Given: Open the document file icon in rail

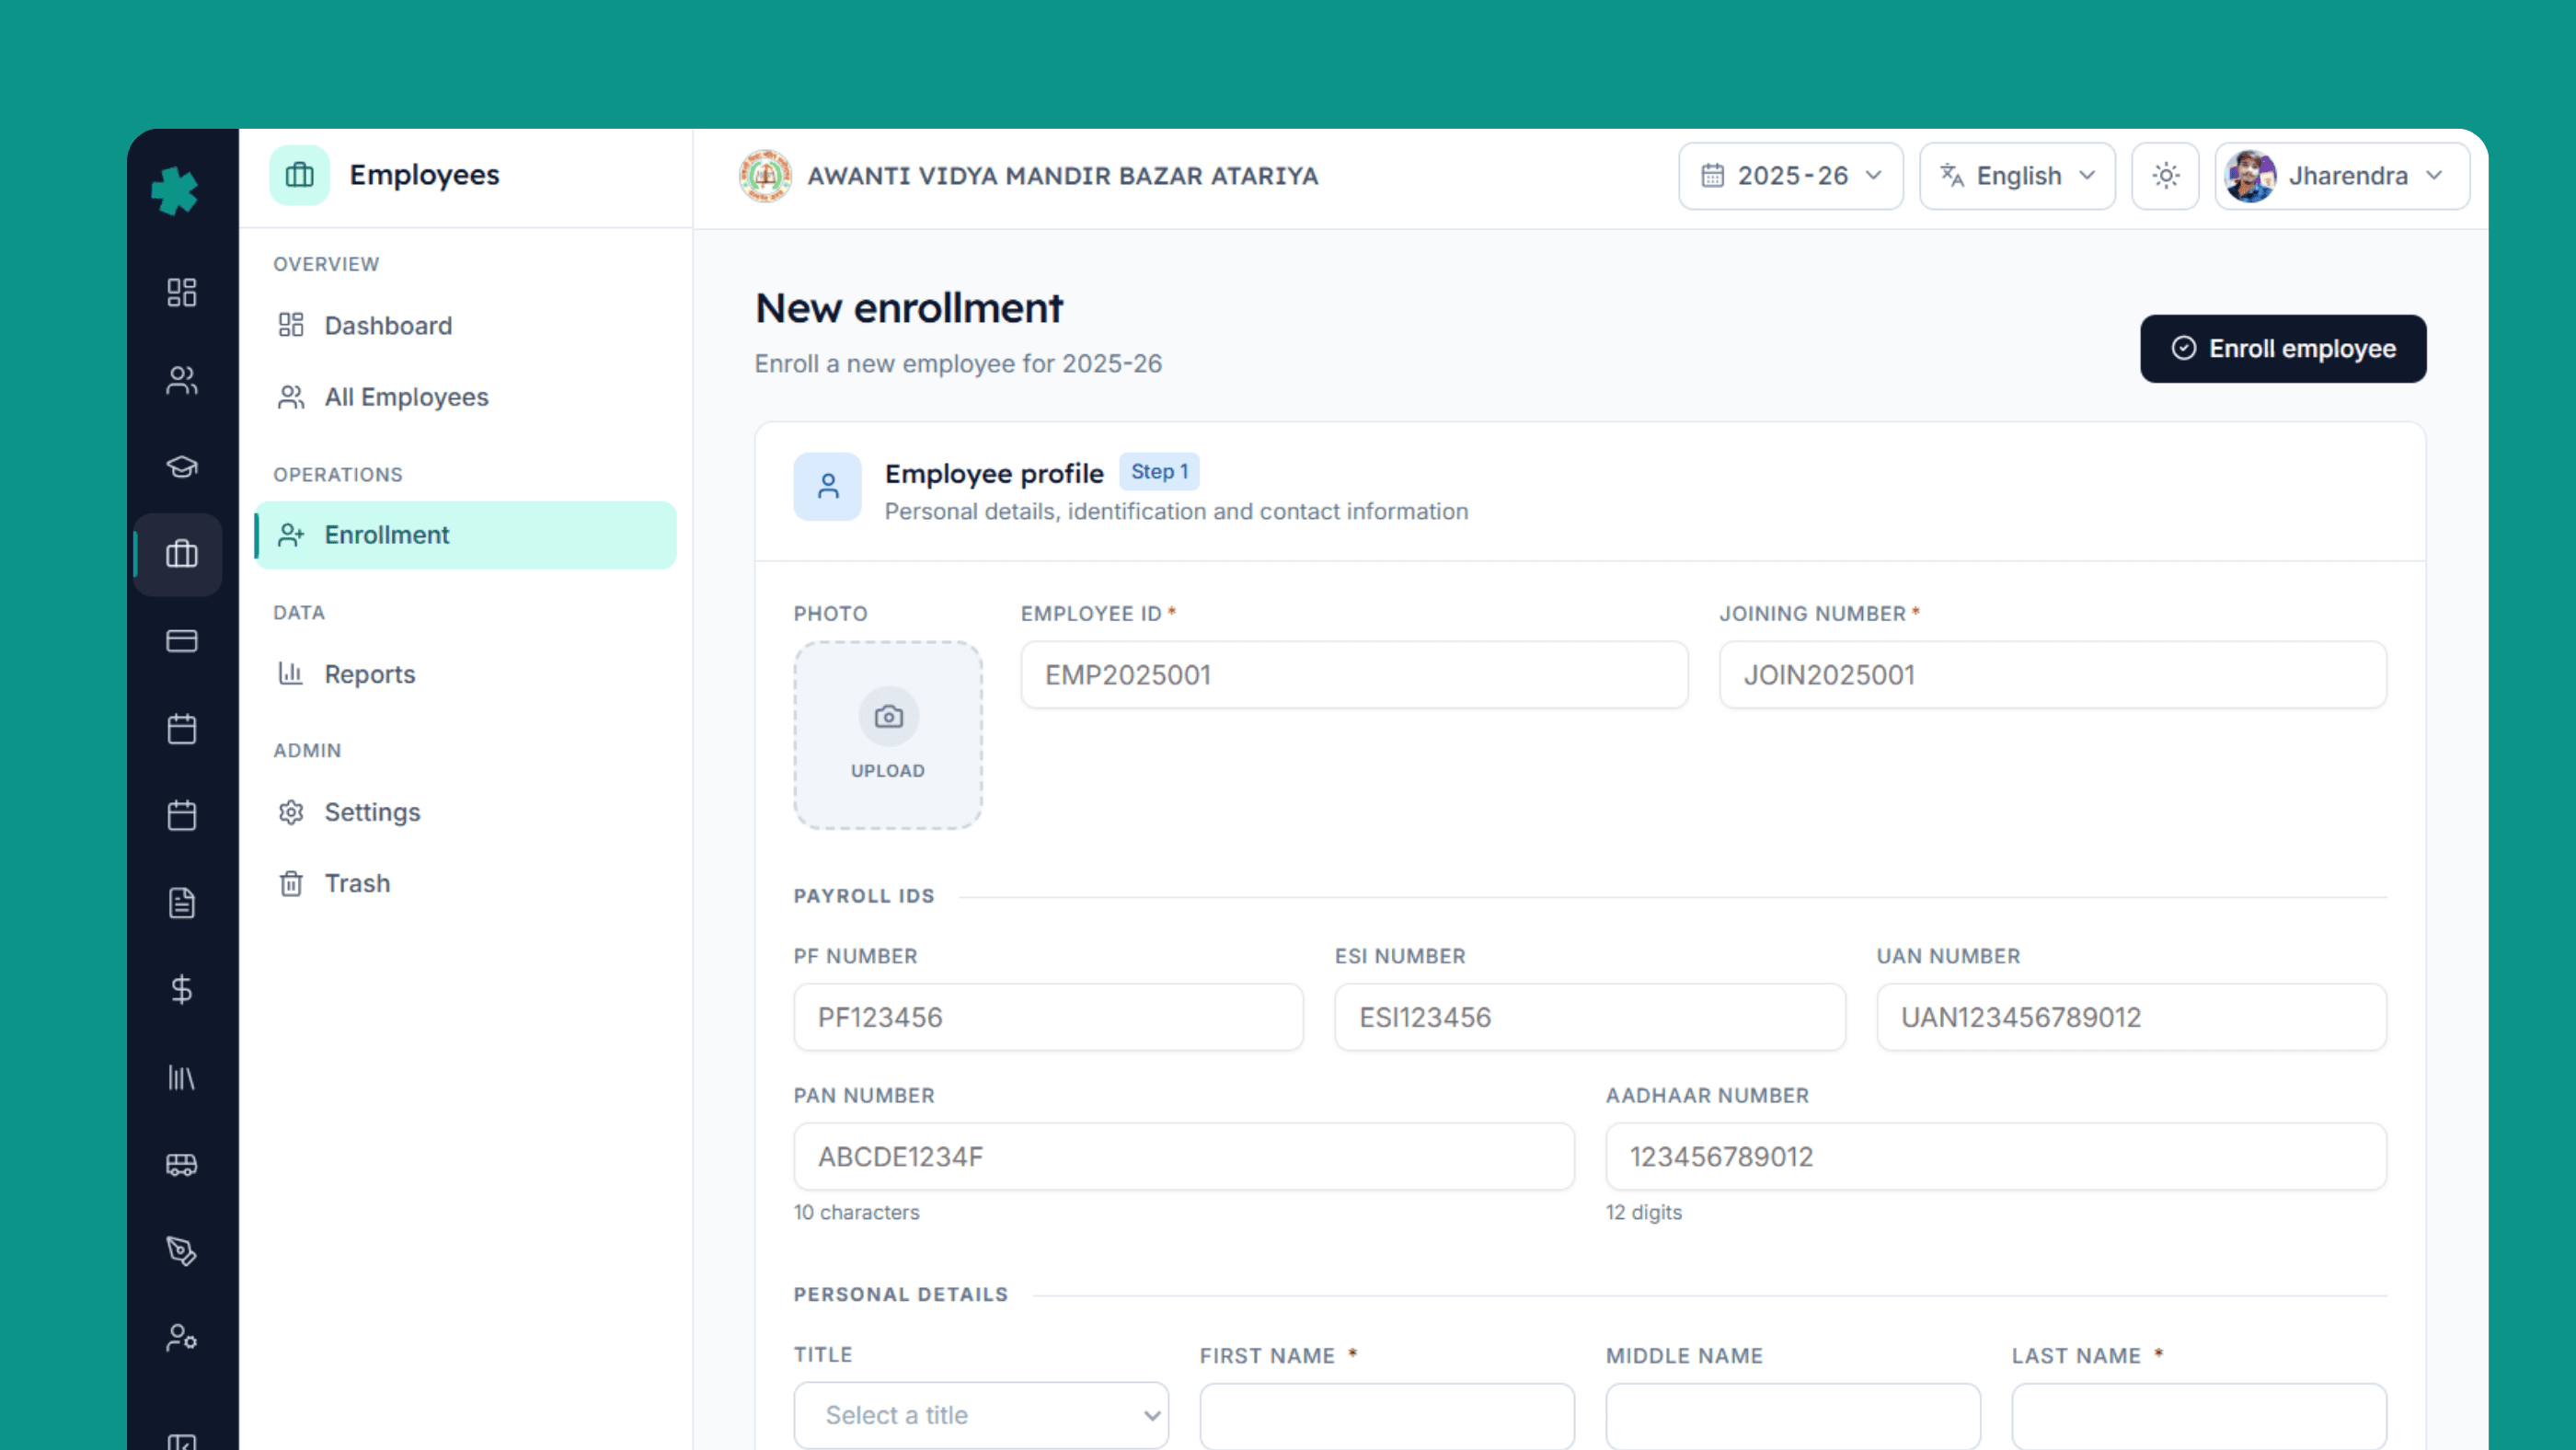Looking at the screenshot, I should pyautogui.click(x=182, y=903).
